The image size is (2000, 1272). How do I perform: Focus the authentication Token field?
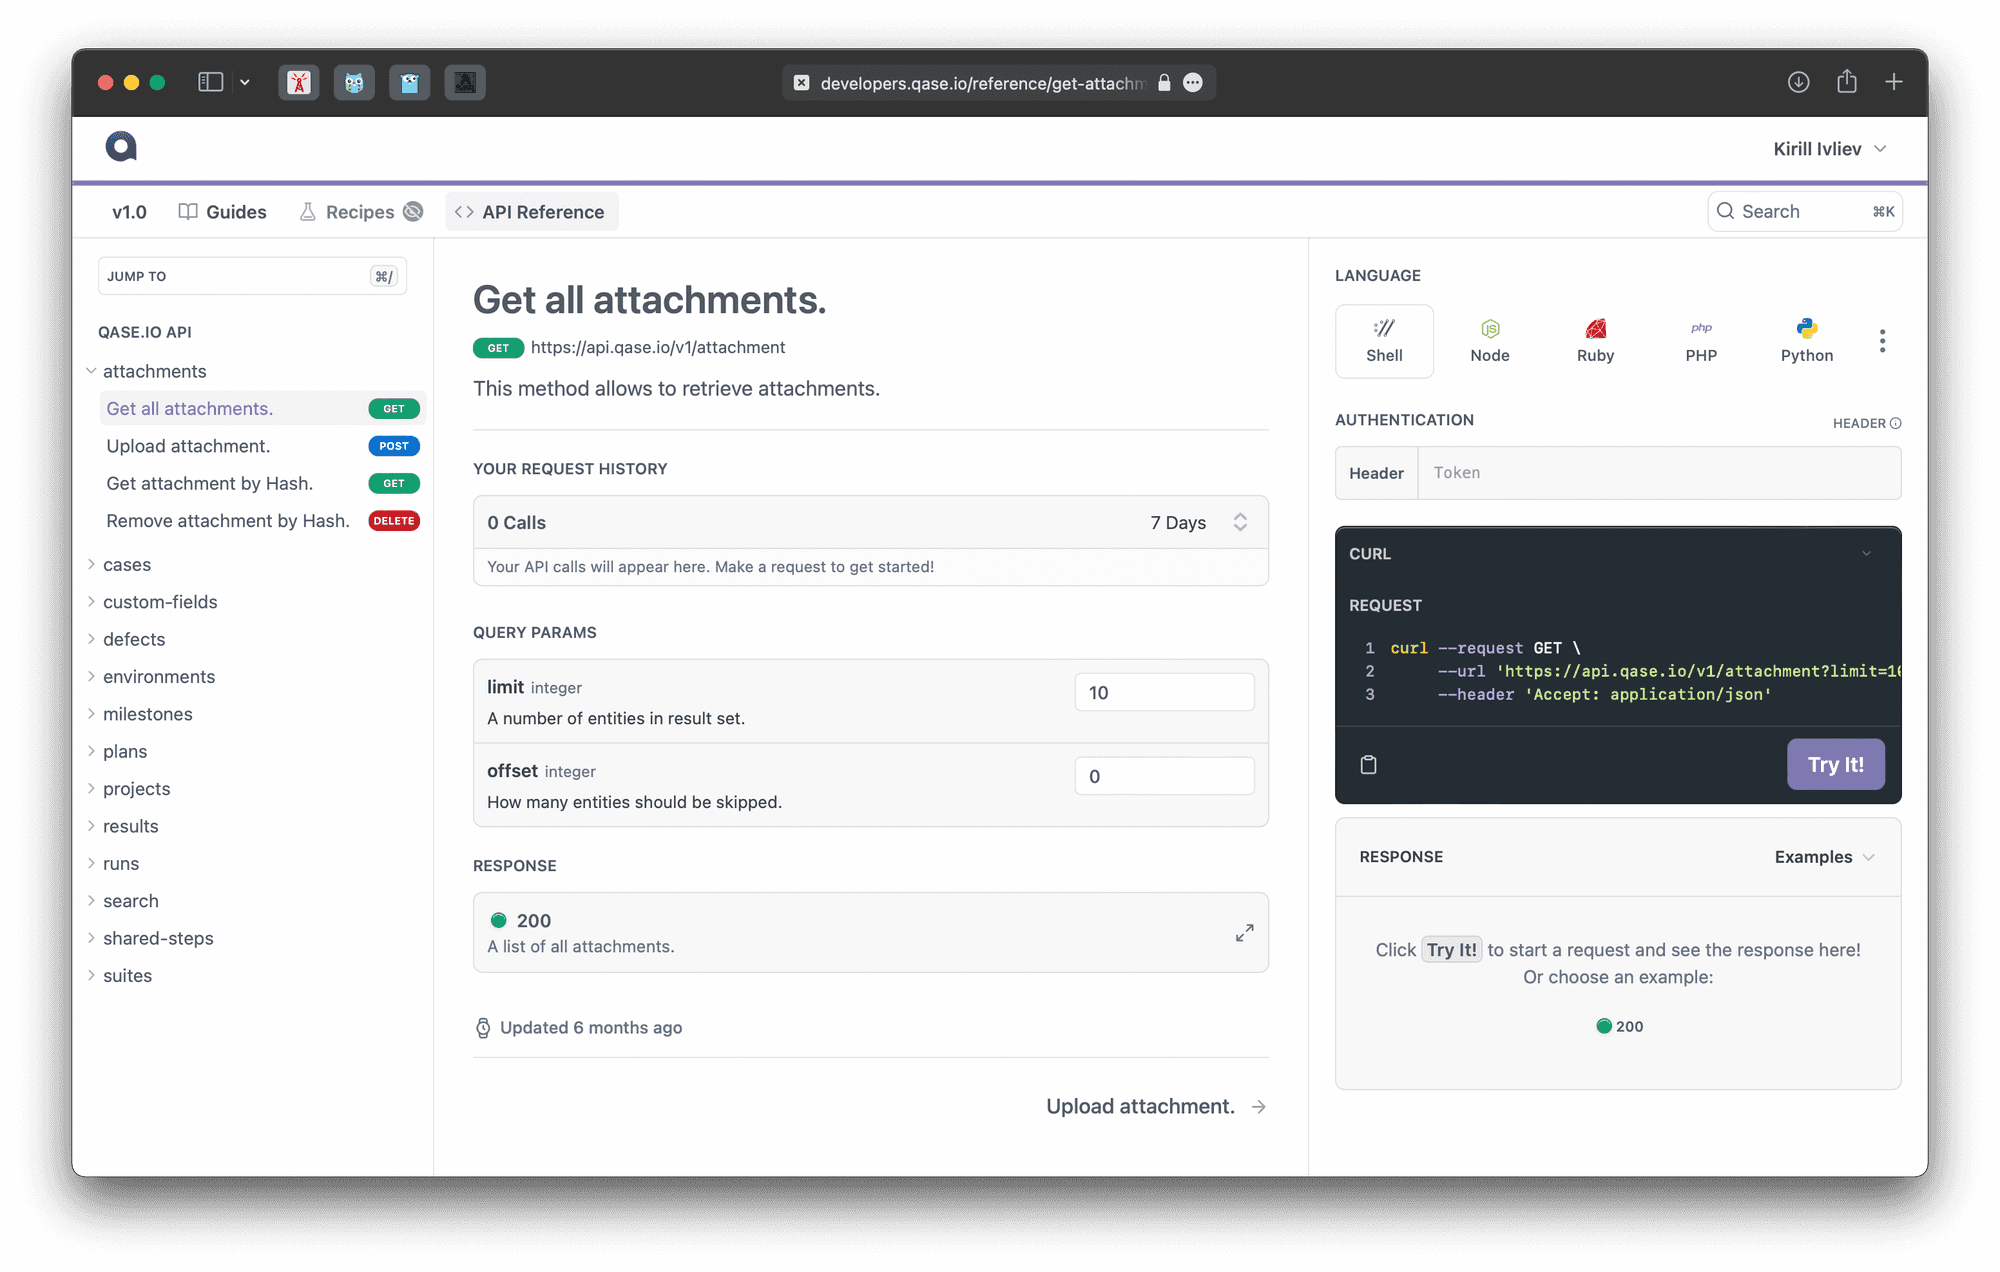1659,473
